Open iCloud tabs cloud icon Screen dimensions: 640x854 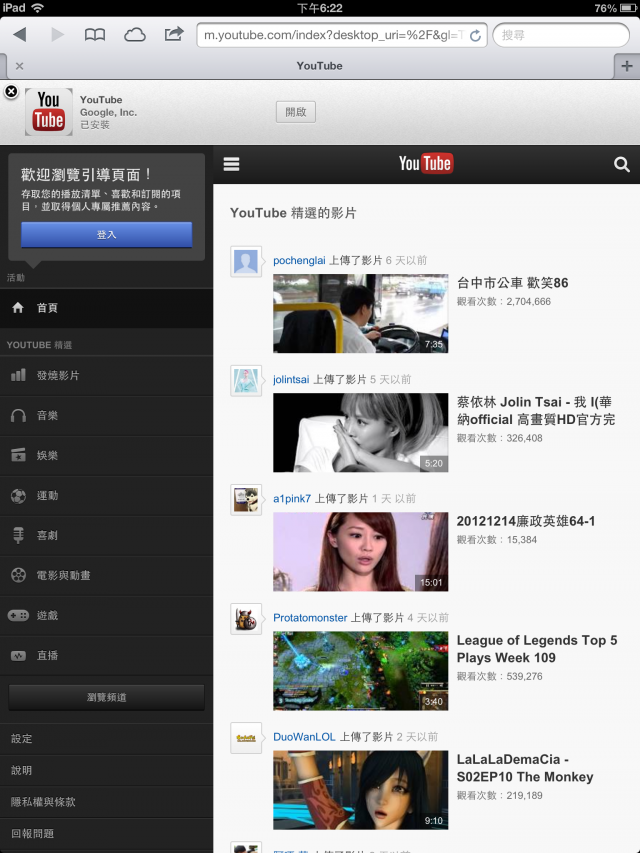click(135, 35)
